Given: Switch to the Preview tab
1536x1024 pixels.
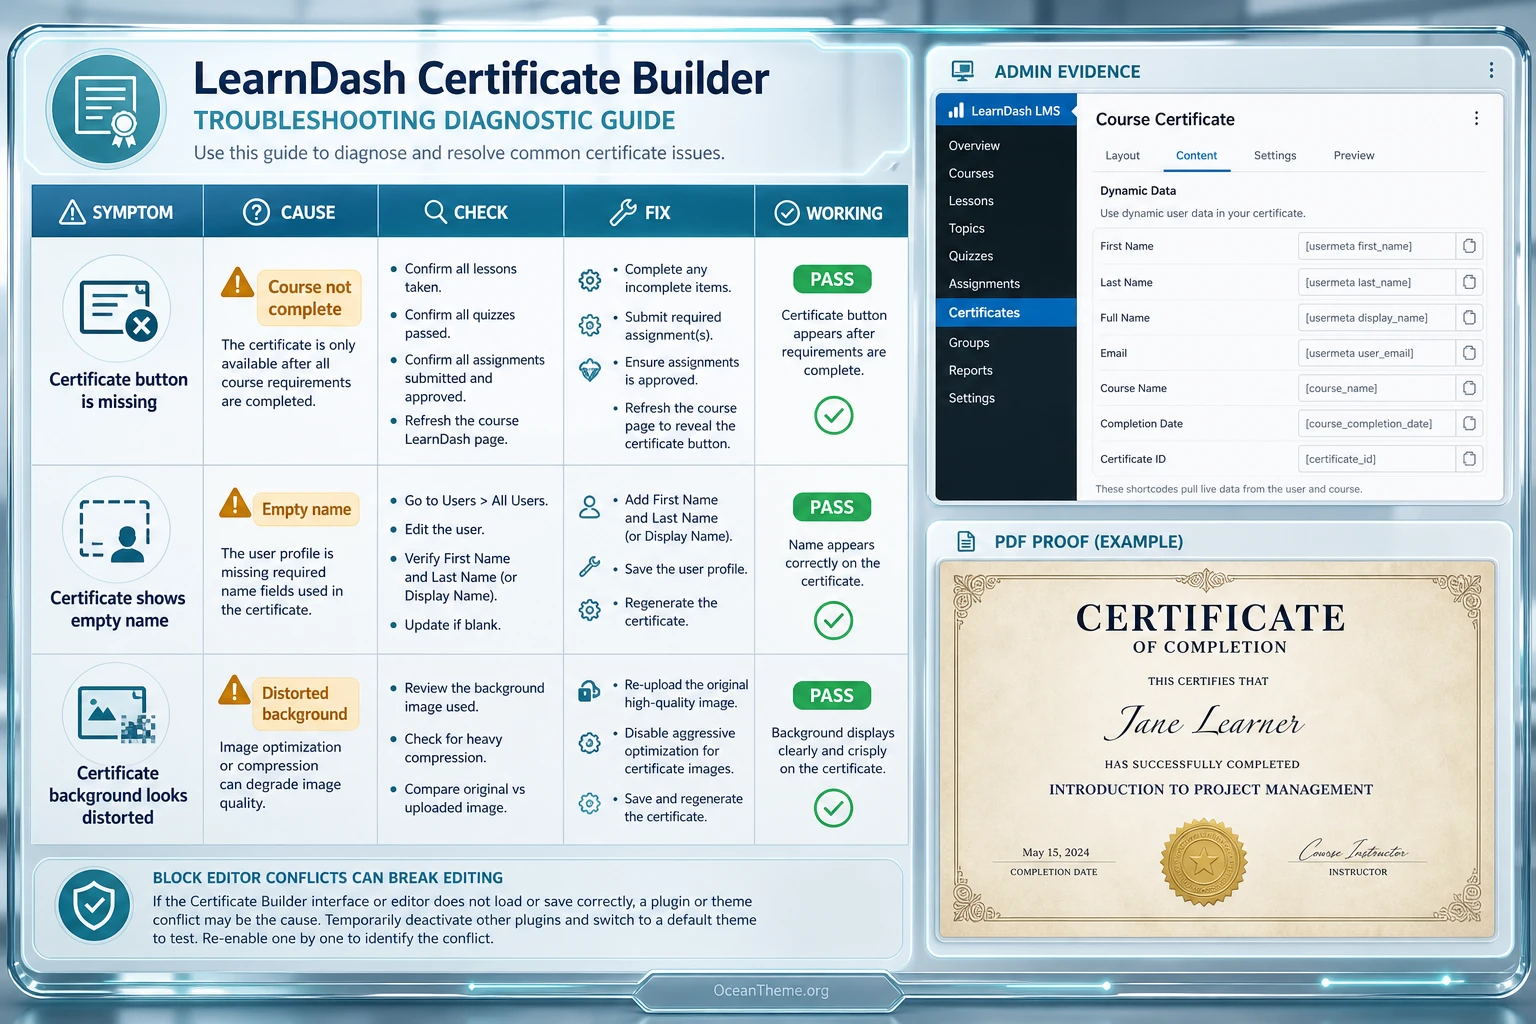Looking at the screenshot, I should pos(1354,155).
